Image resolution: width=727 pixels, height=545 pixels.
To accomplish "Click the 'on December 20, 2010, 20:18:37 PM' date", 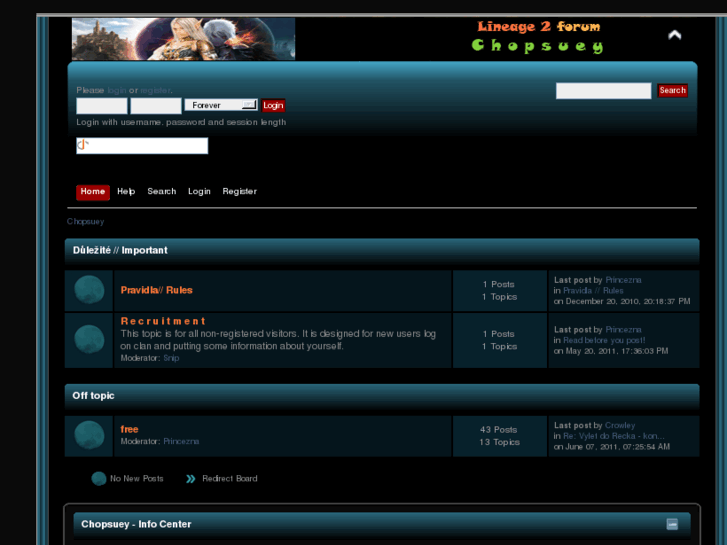I will pyautogui.click(x=622, y=301).
